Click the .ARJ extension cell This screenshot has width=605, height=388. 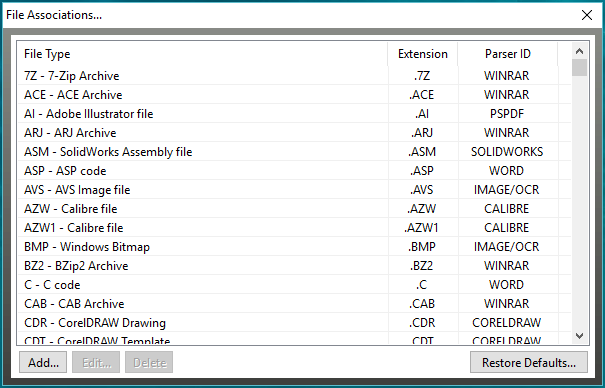422,133
